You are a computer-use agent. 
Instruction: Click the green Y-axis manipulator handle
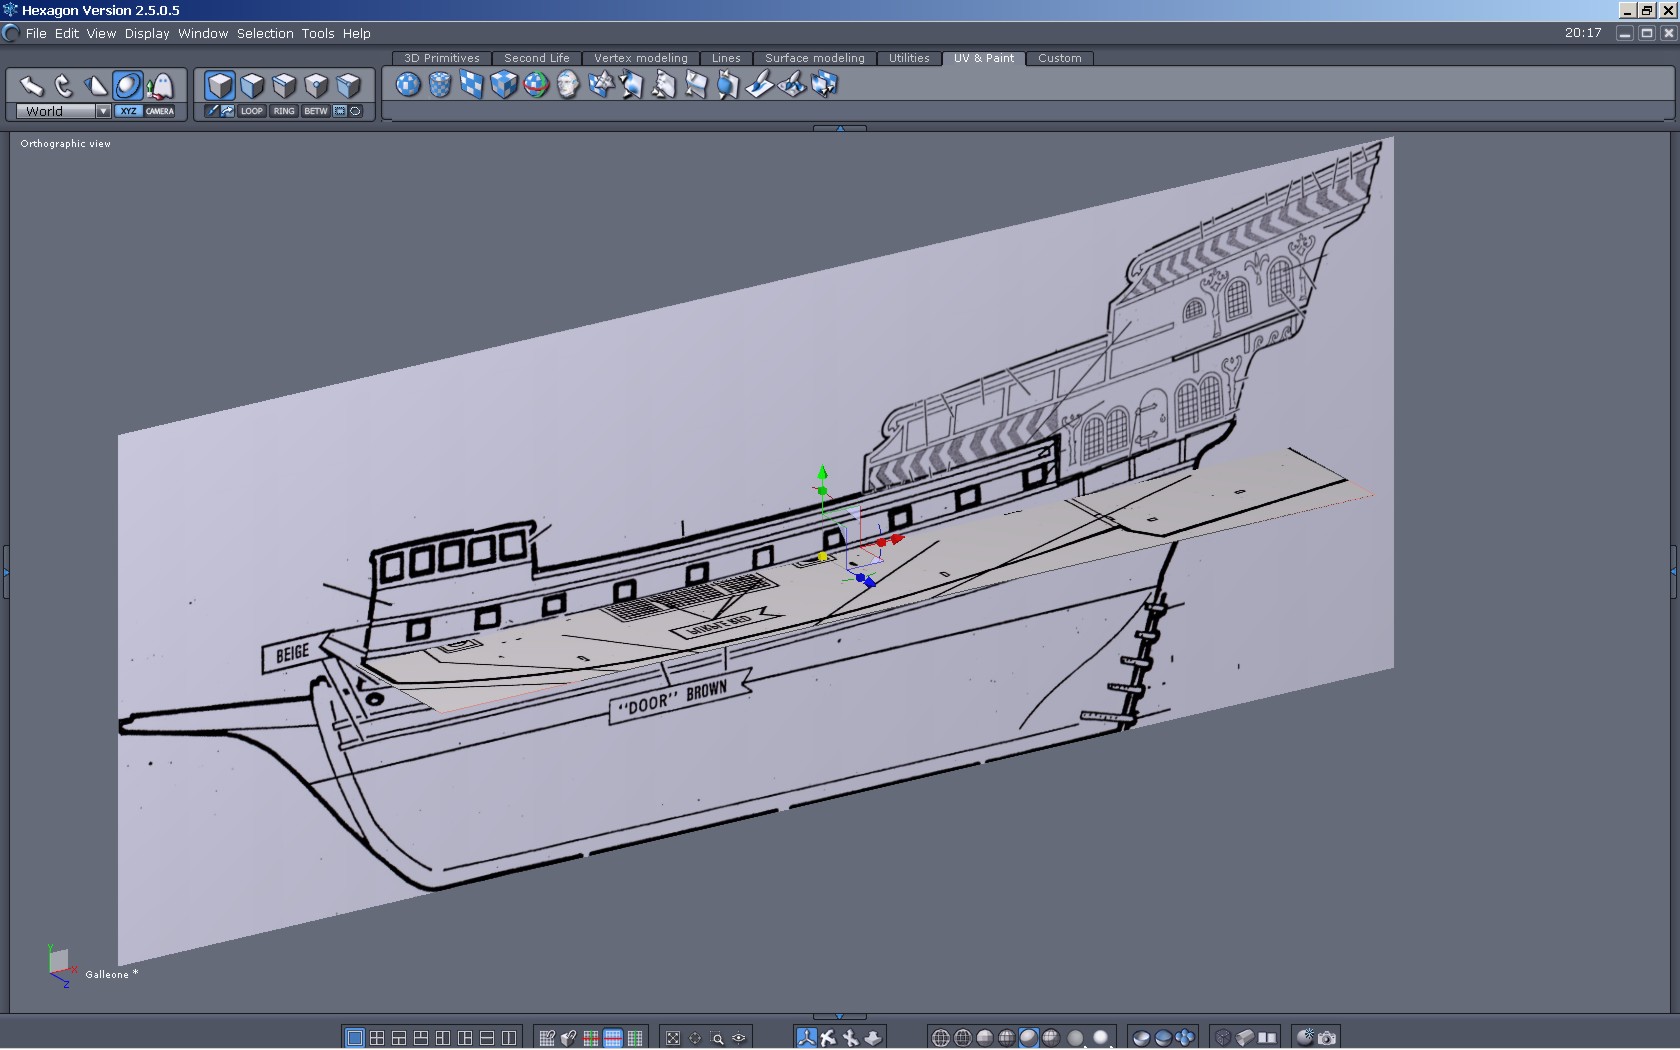(x=822, y=473)
